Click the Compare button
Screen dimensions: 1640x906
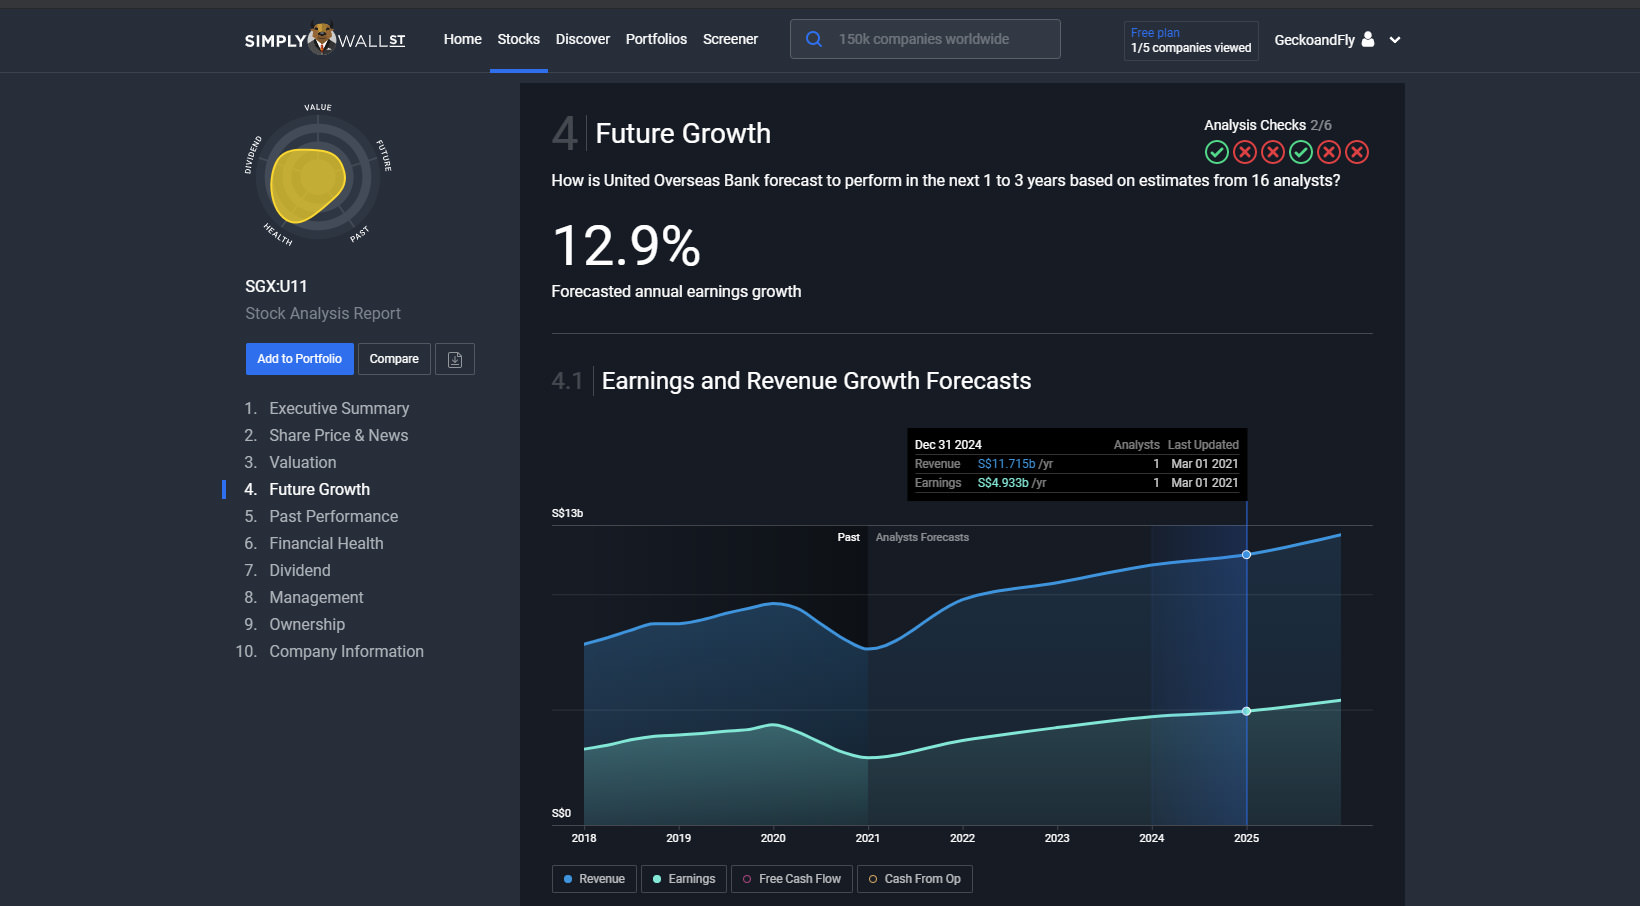click(394, 359)
